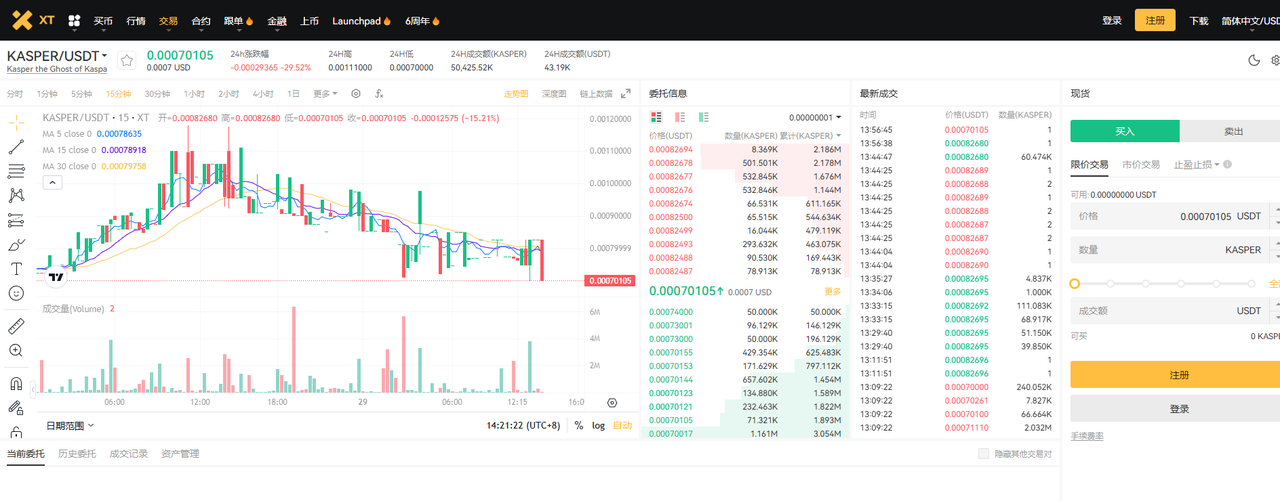Select the trend line drawing tool
The width and height of the screenshot is (1280, 501).
(16, 146)
